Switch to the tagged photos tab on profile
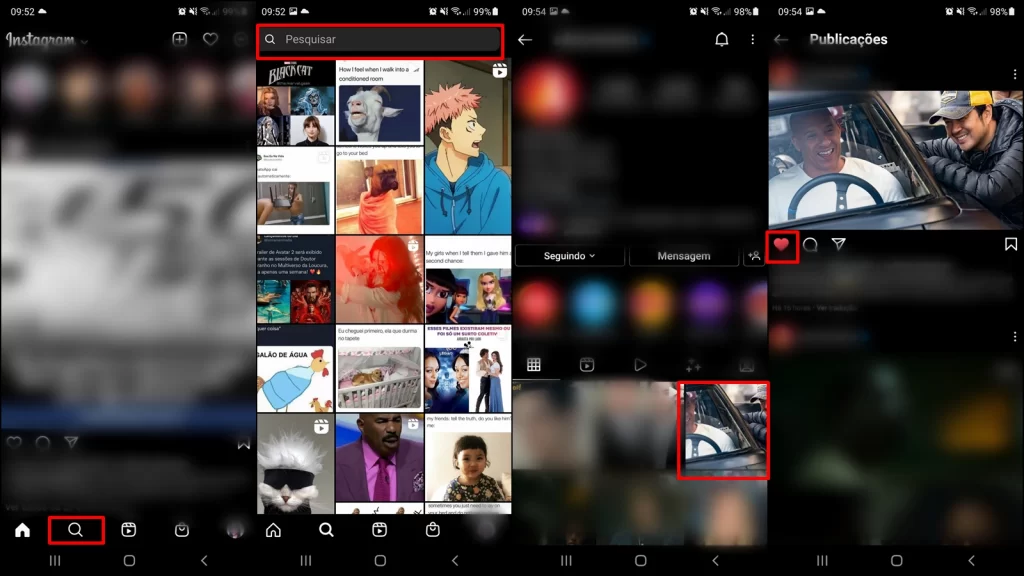1024x576 pixels. 746,365
